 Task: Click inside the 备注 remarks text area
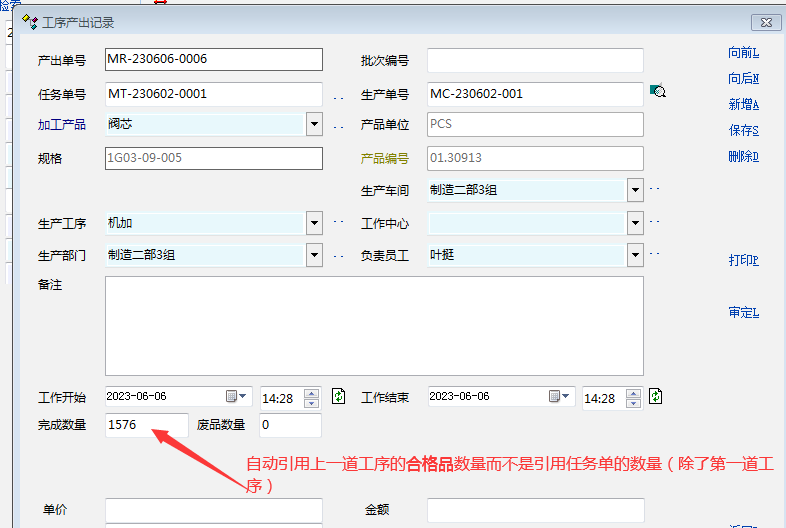click(373, 325)
